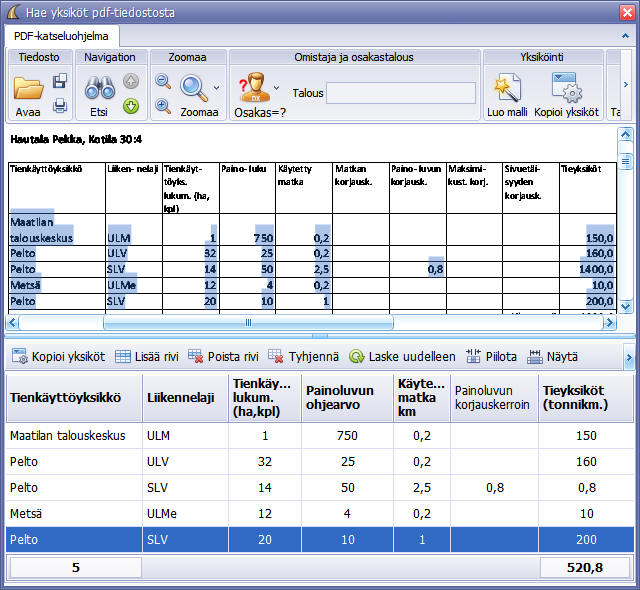The image size is (640, 590).
Task: Click Poista rivi to delete row
Action: coord(223,356)
